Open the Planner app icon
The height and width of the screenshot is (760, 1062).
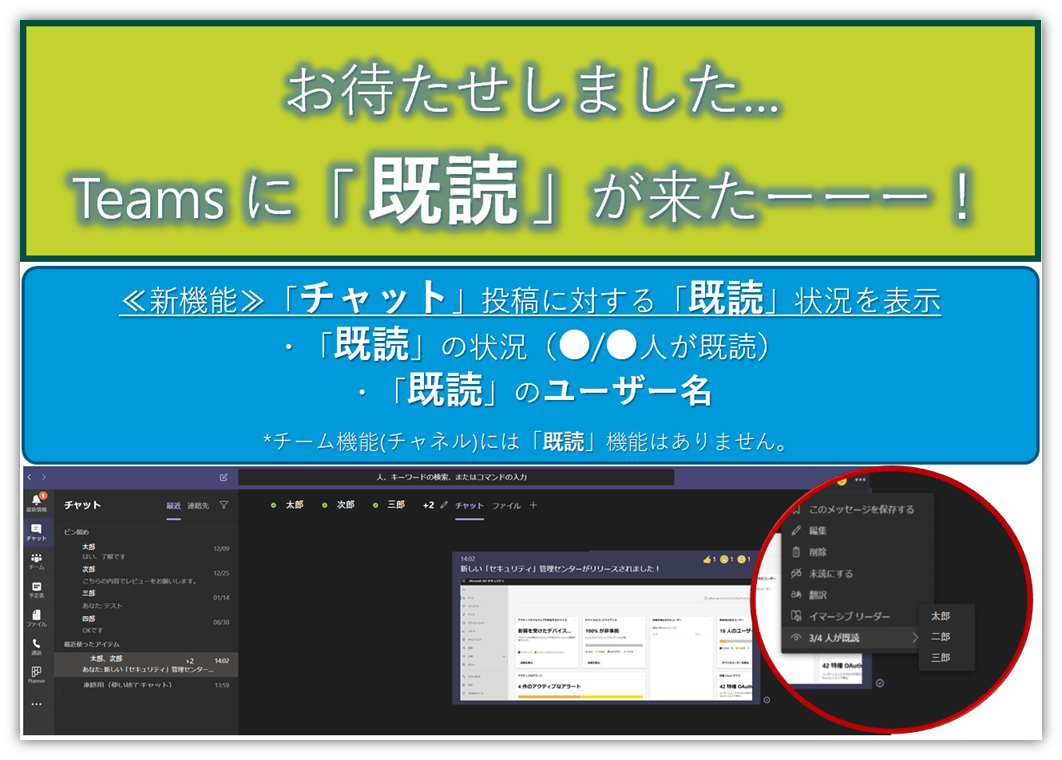coord(37,674)
